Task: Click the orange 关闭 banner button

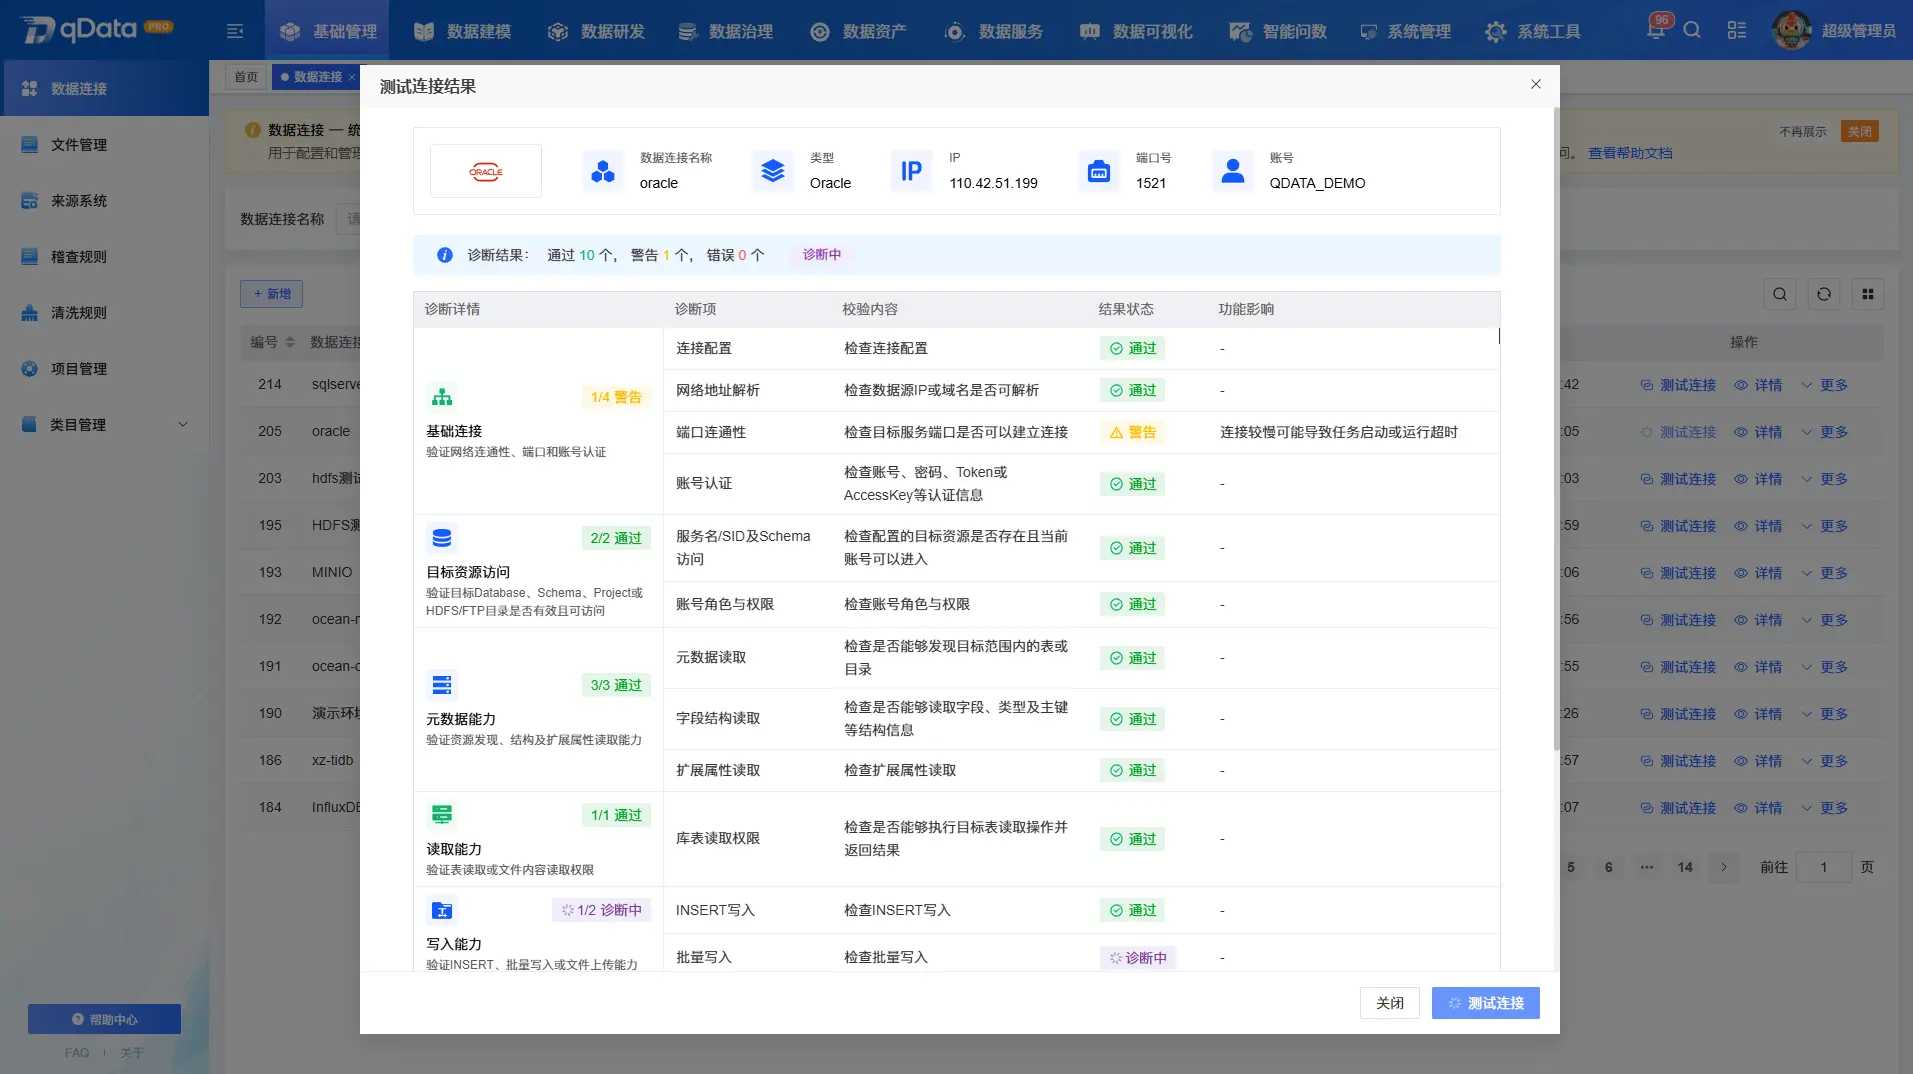Action: (x=1860, y=131)
